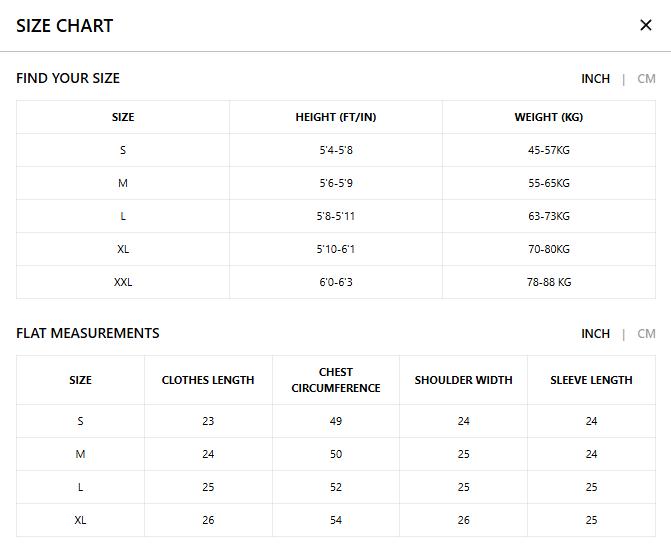Click the Weight (KG) column header
Screen dimensions: 671x552
[549, 117]
